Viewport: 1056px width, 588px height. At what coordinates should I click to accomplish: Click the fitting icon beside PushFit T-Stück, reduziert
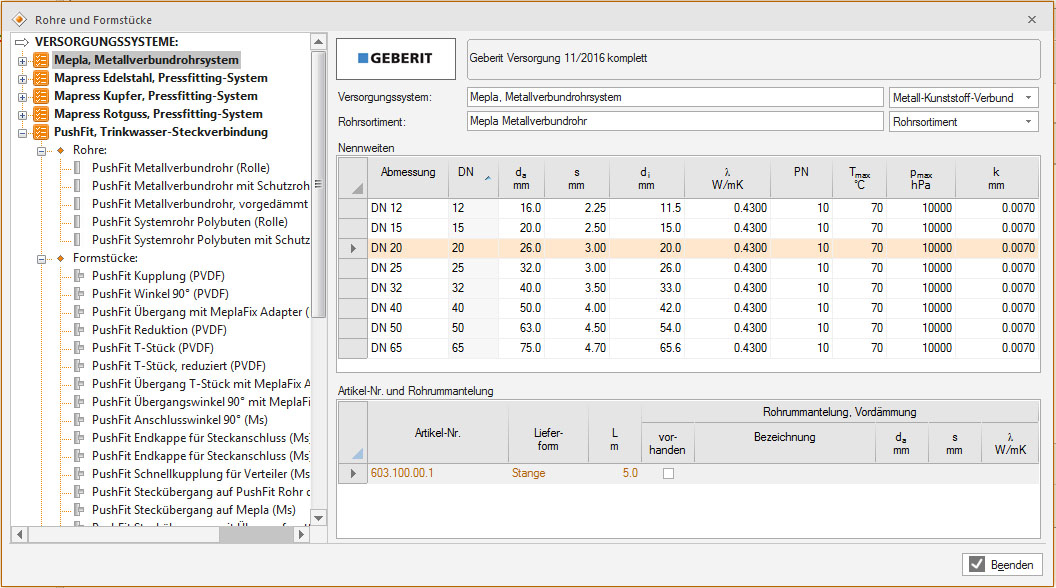(x=79, y=366)
